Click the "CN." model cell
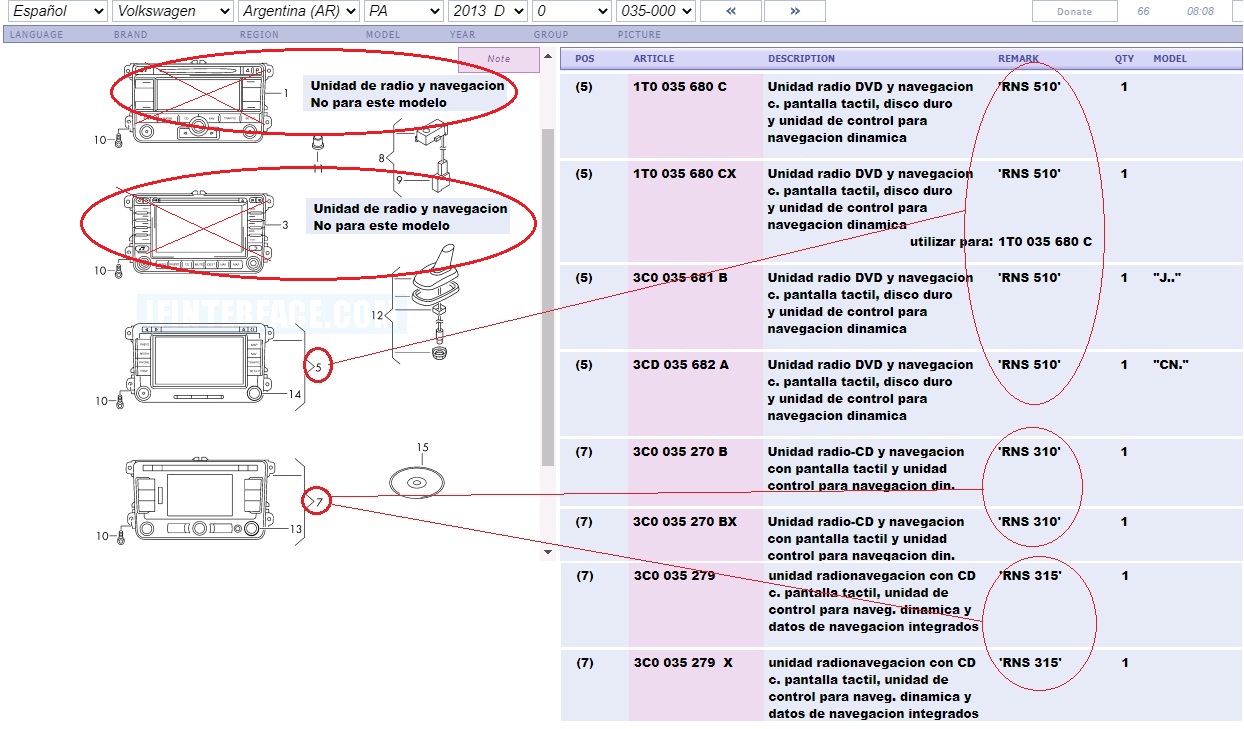Image resolution: width=1244 pixels, height=729 pixels. (1170, 365)
